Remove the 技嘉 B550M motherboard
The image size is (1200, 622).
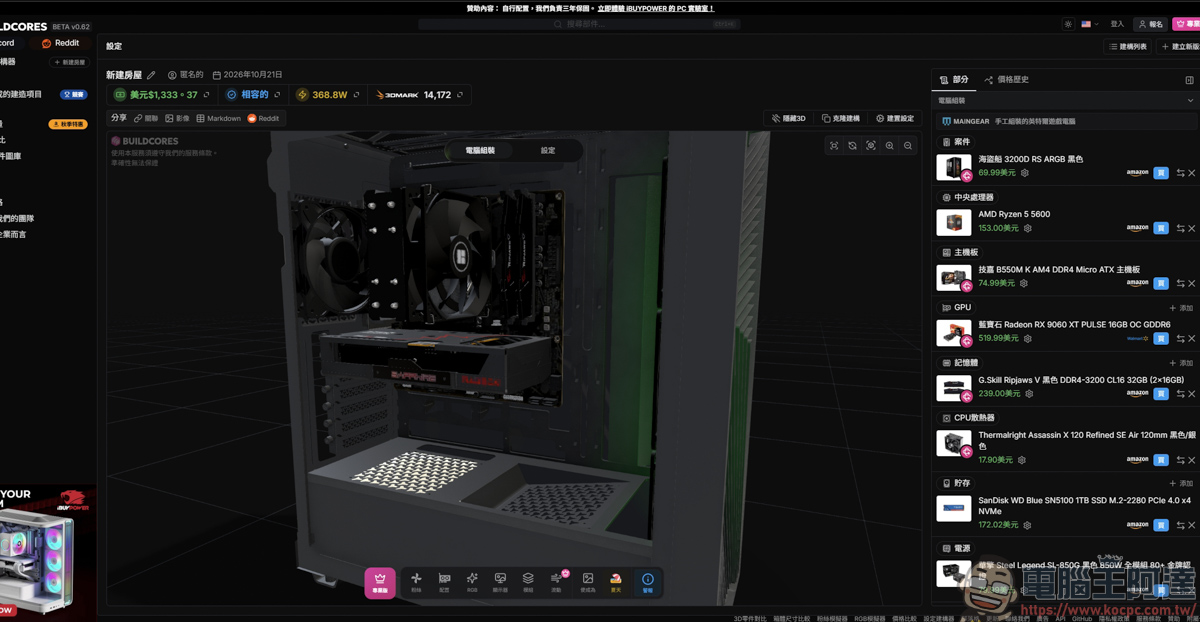point(1192,283)
